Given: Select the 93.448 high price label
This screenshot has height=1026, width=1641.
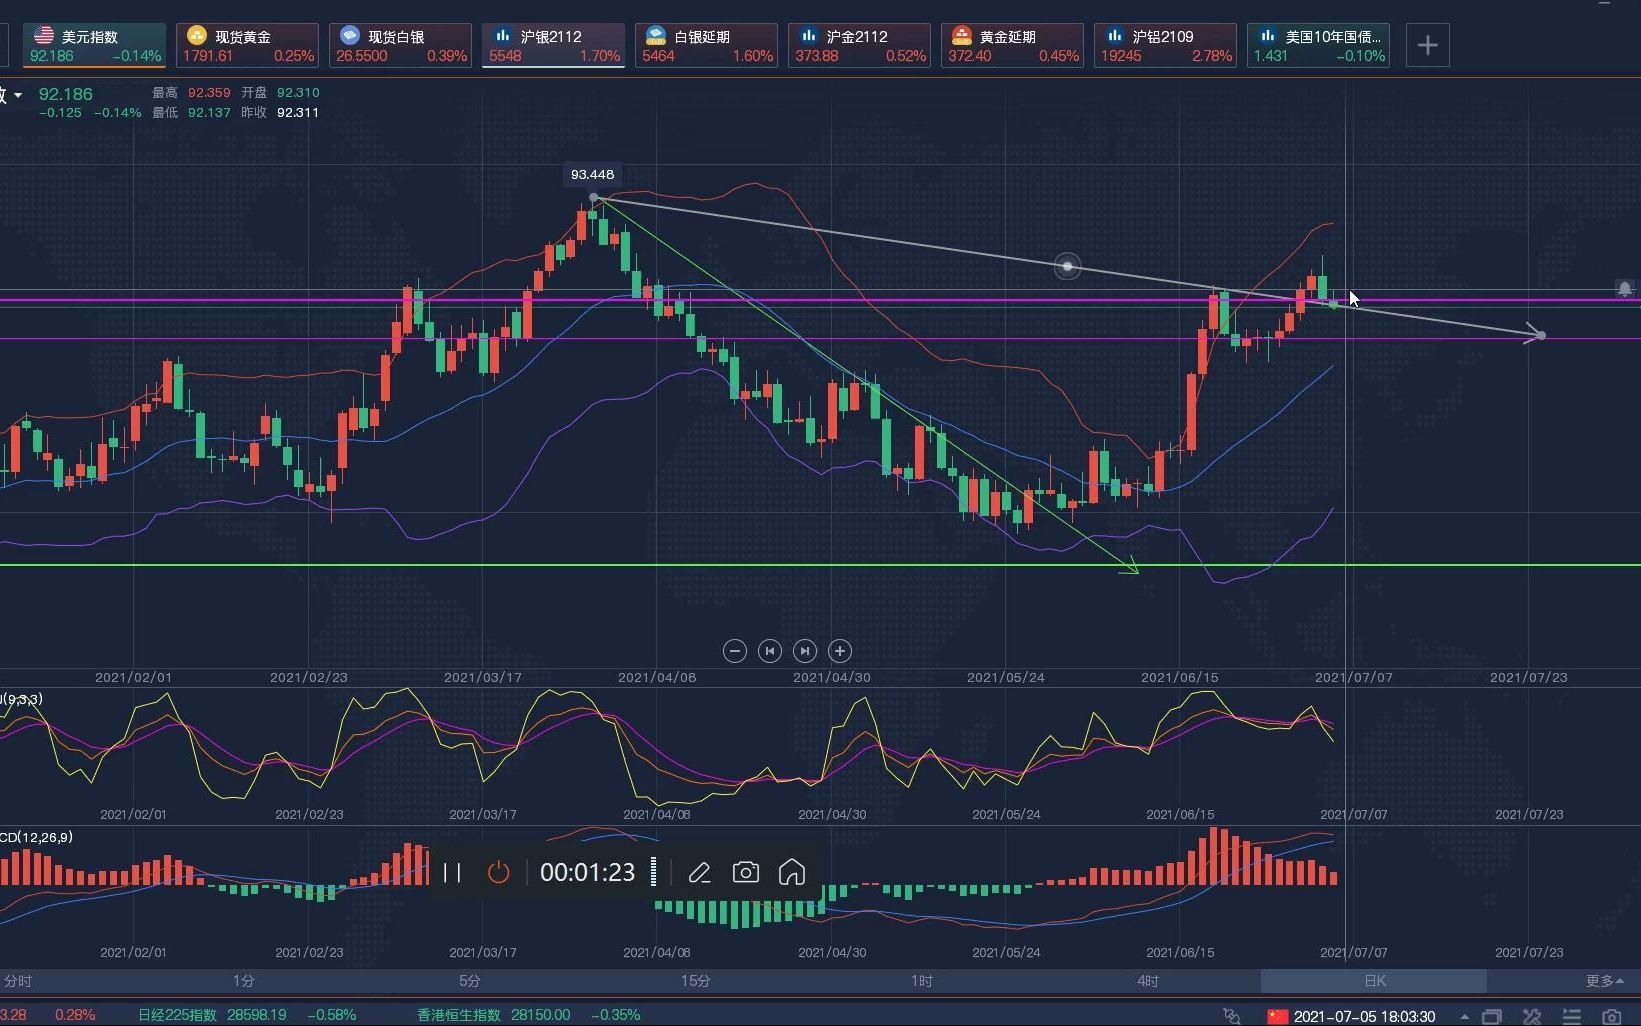Looking at the screenshot, I should [592, 174].
